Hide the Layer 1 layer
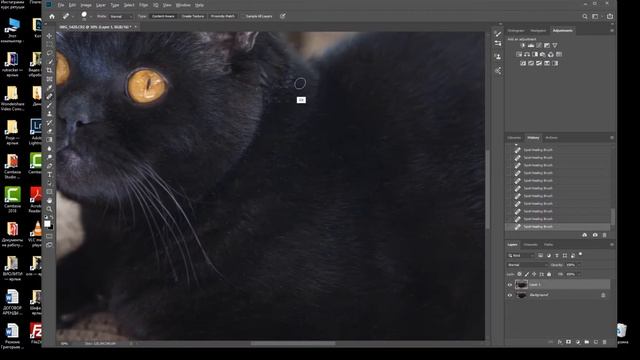This screenshot has height=360, width=640. (x=510, y=285)
